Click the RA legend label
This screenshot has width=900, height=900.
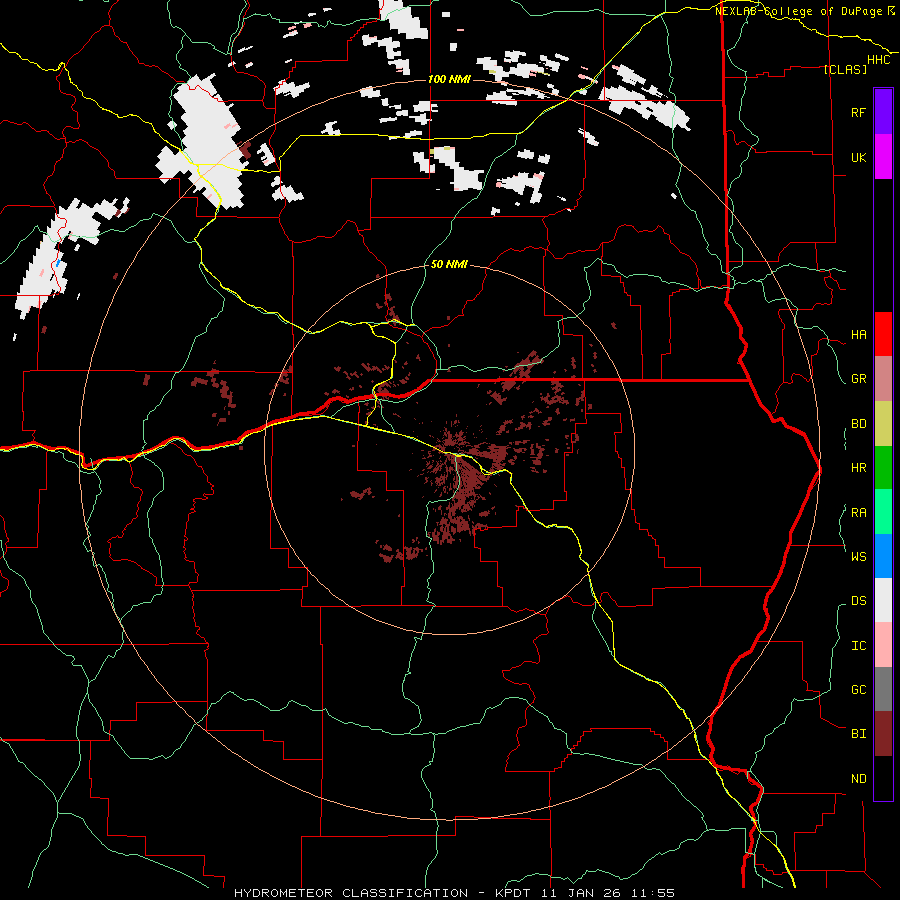tap(858, 513)
